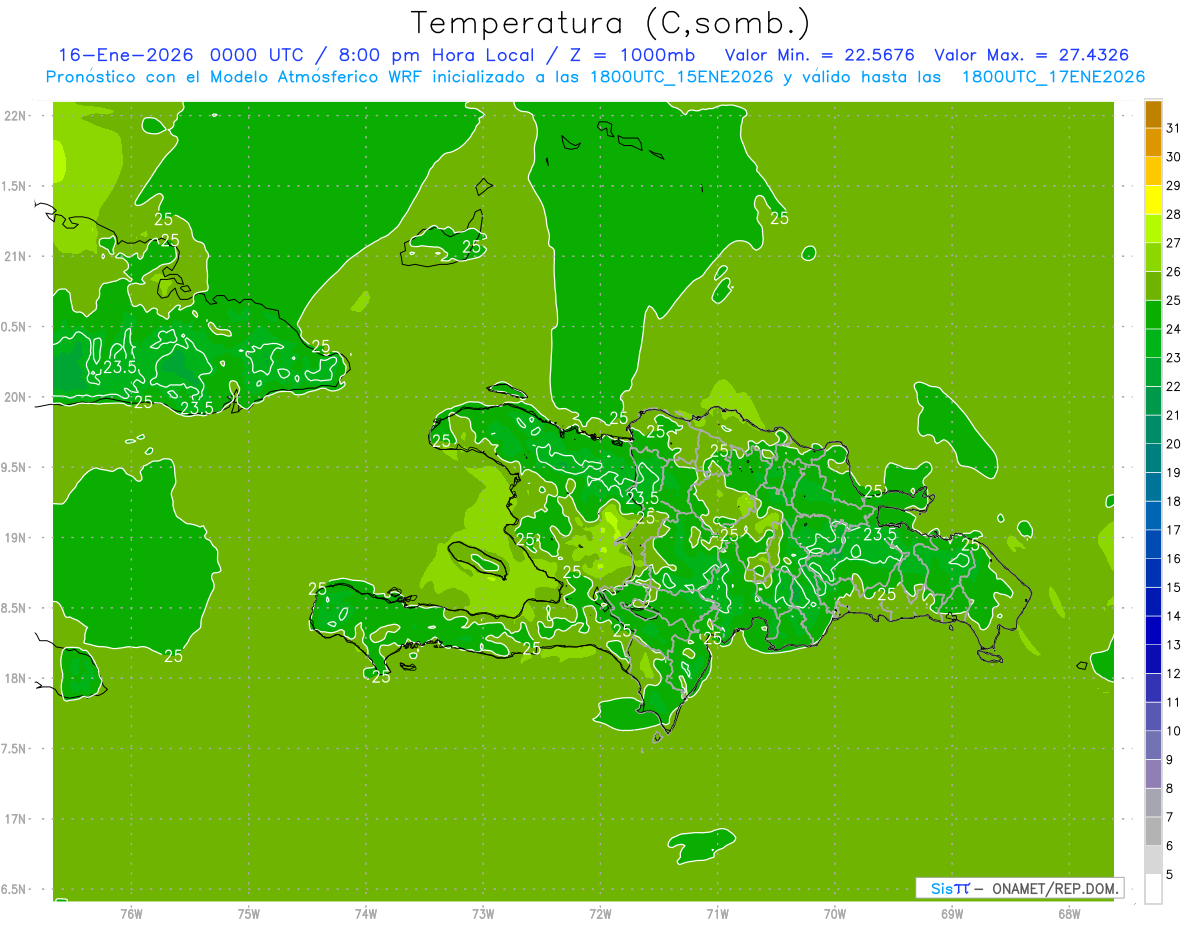Pick the gray color bar segment between 6 and 7
Screen dimensions: 1200x927
pos(1153,831)
